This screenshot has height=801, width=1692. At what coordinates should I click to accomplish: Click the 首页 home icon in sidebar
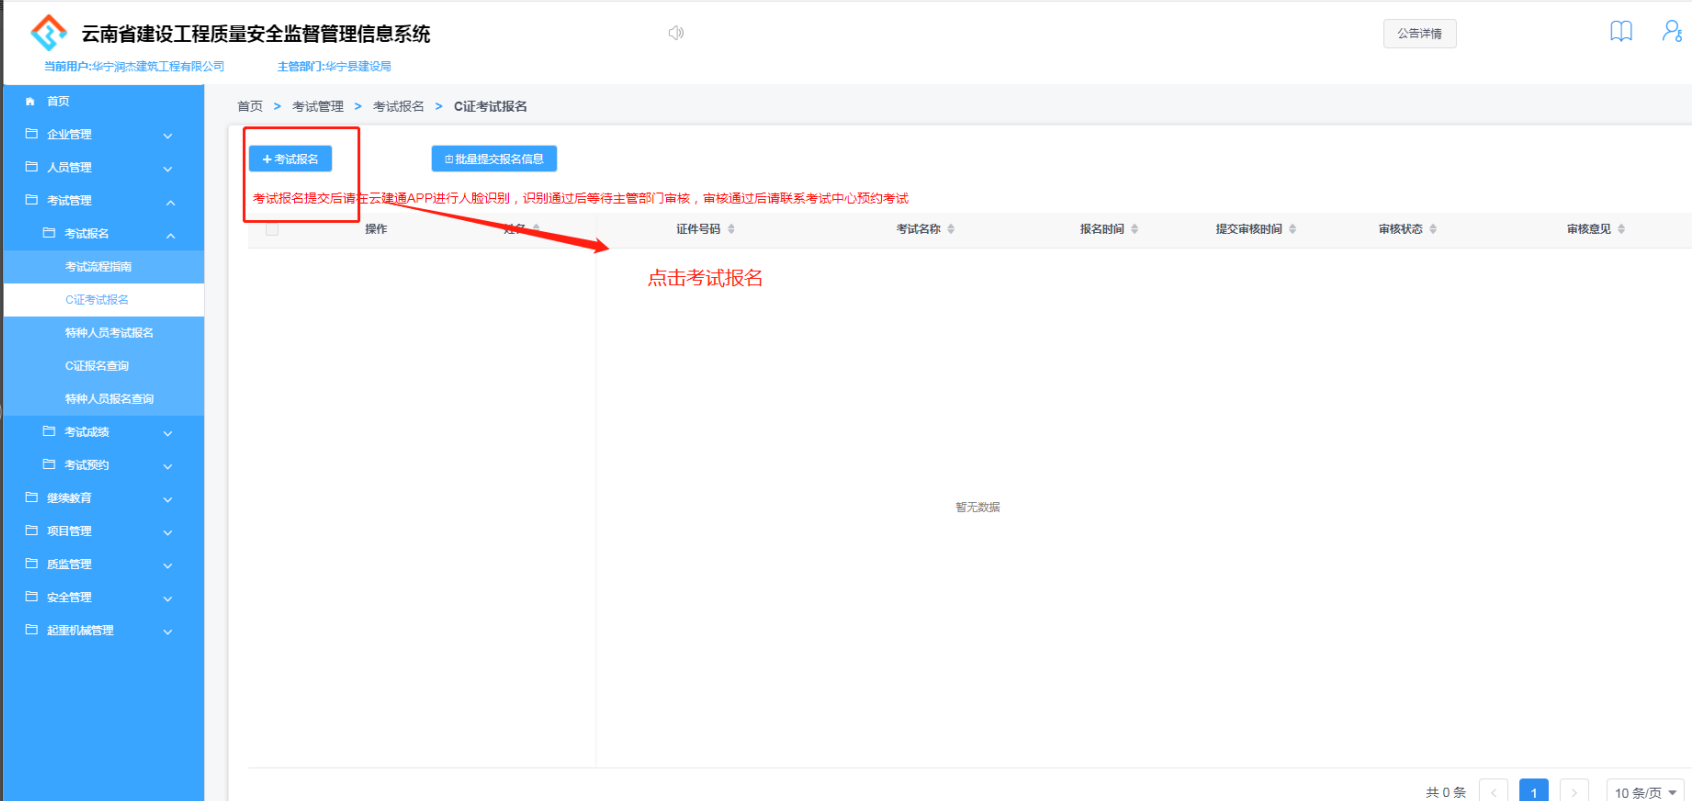30,101
